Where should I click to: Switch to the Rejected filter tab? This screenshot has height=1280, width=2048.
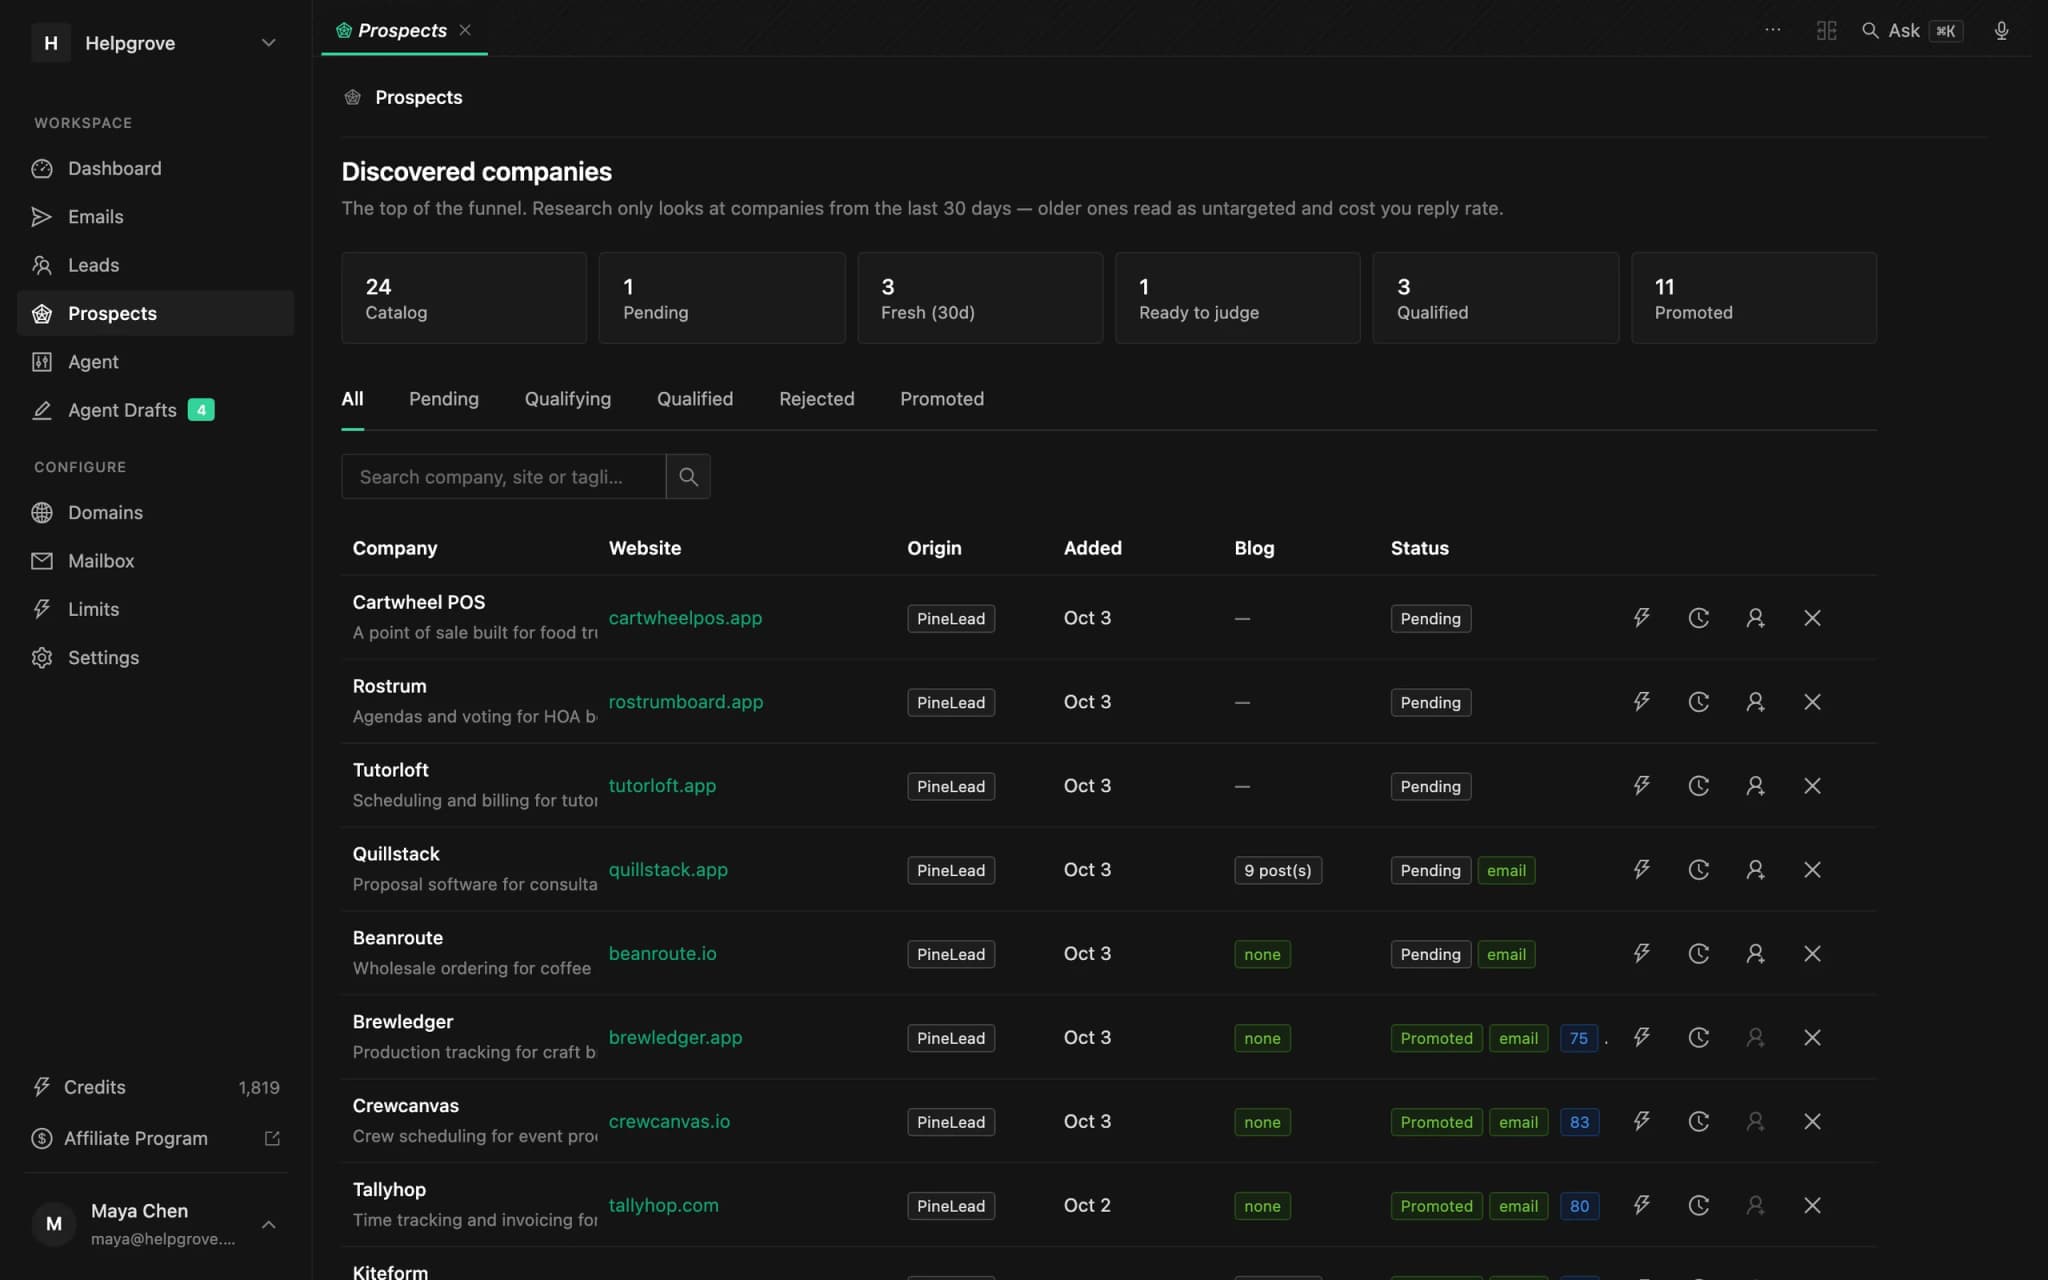[x=816, y=399]
